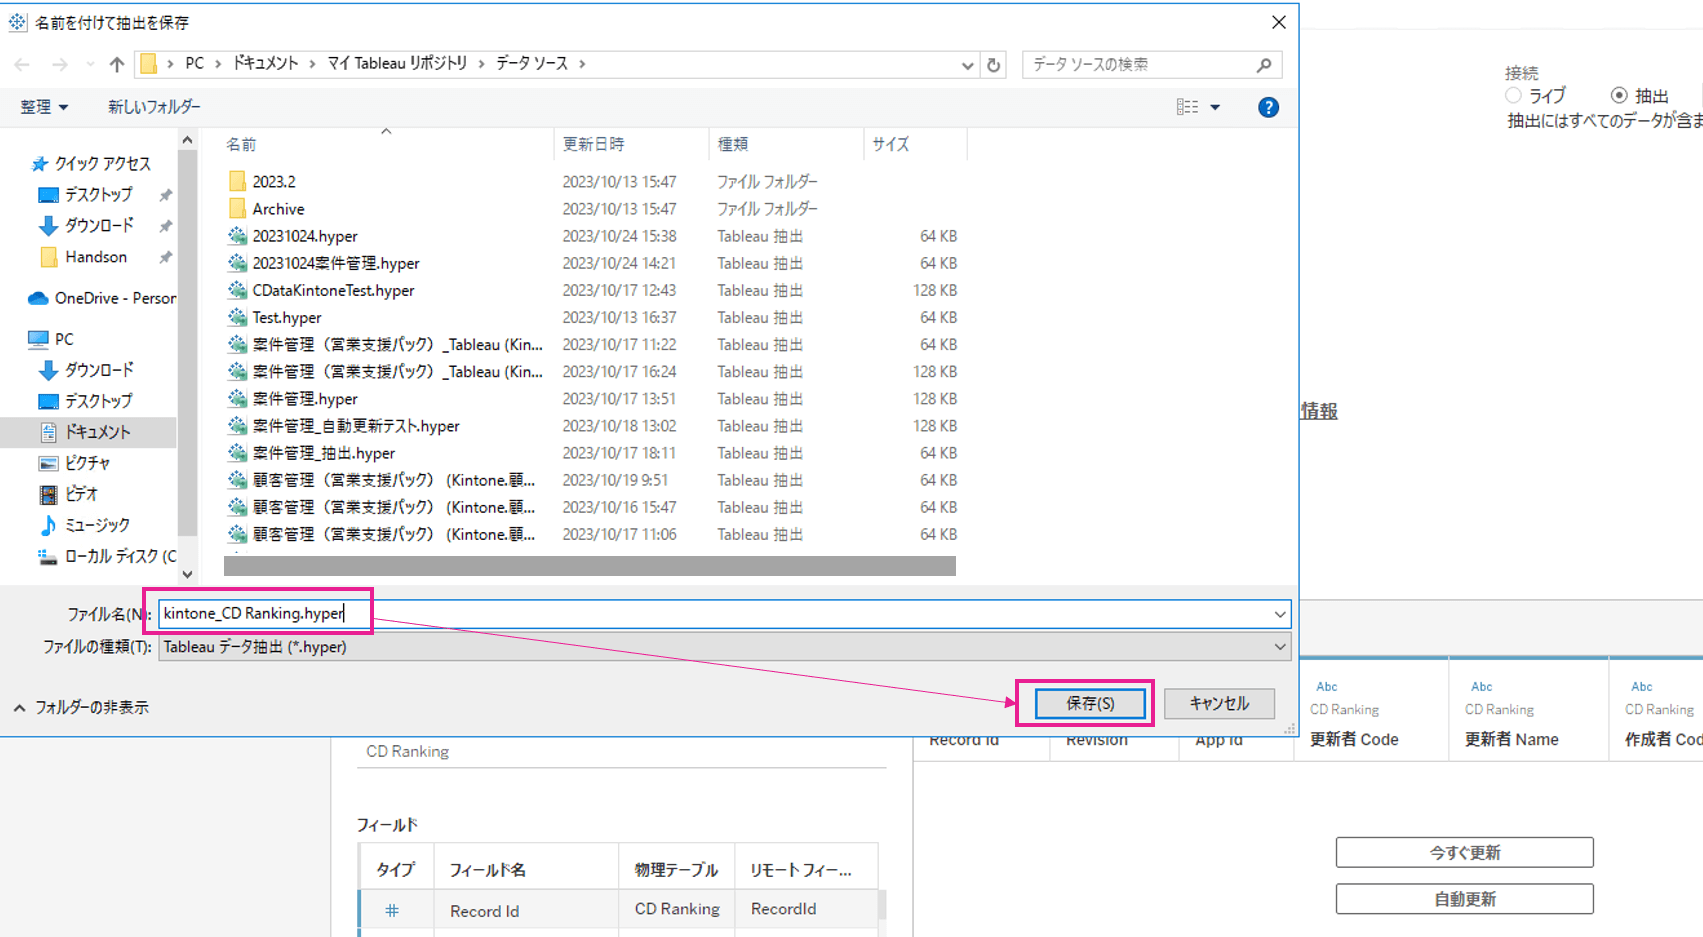Click ドキュメント breadcrumb segment
Viewport: 1703px width, 937px height.
click(x=266, y=63)
